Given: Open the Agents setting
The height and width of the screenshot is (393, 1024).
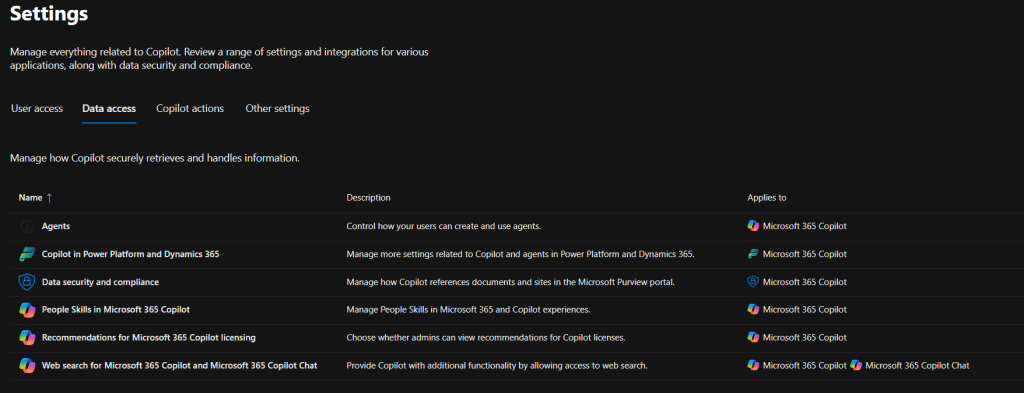Looking at the screenshot, I should 56,226.
